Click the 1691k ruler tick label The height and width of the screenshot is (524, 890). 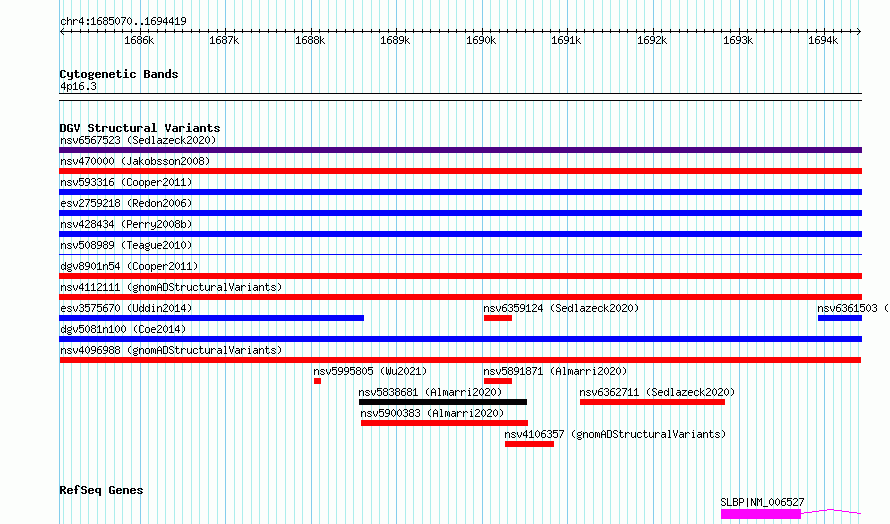point(566,41)
